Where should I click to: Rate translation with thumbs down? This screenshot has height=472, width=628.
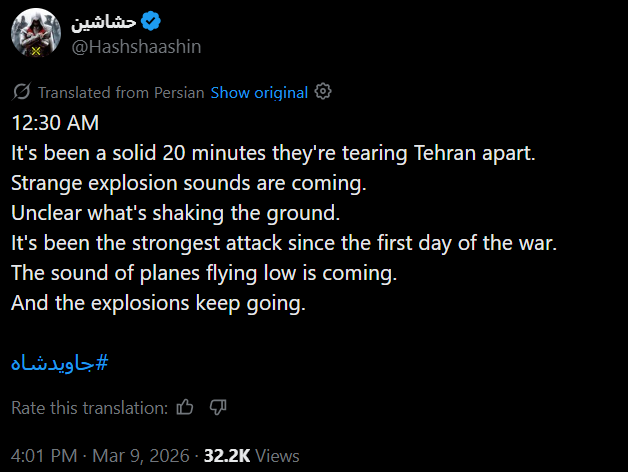[218, 407]
